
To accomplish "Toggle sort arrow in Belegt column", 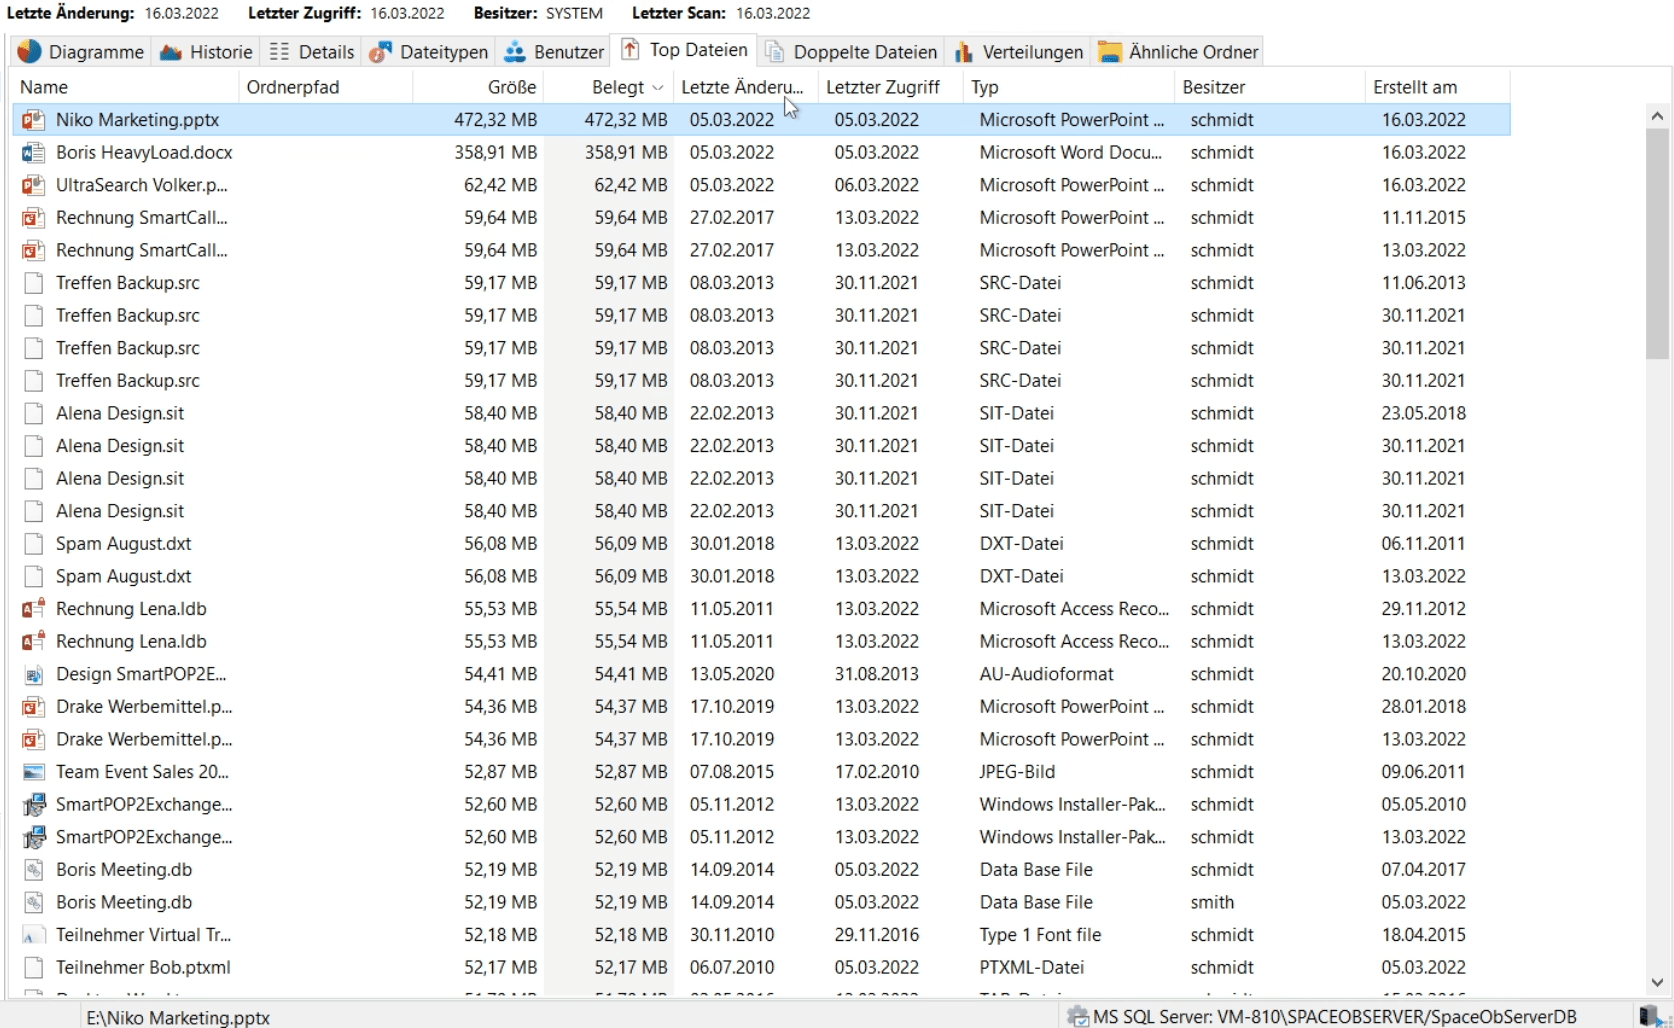I will [x=657, y=88].
